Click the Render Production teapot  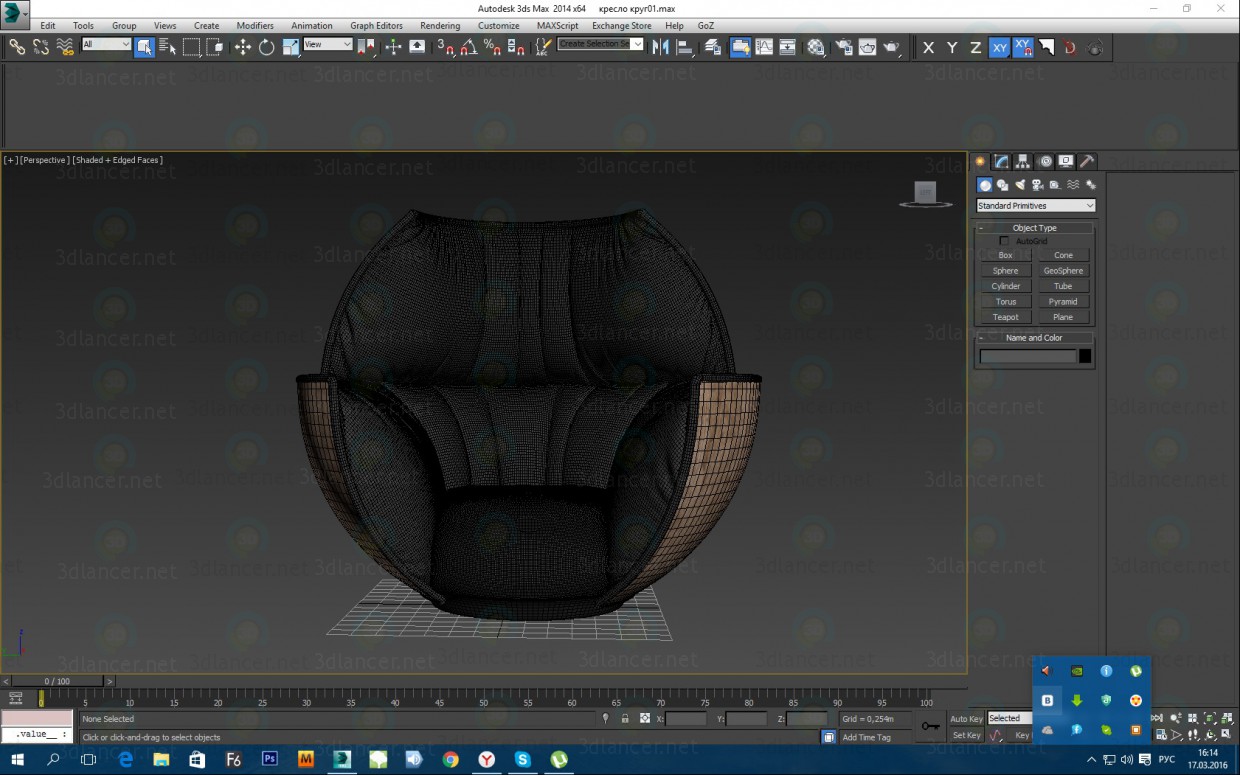pyautogui.click(x=891, y=46)
